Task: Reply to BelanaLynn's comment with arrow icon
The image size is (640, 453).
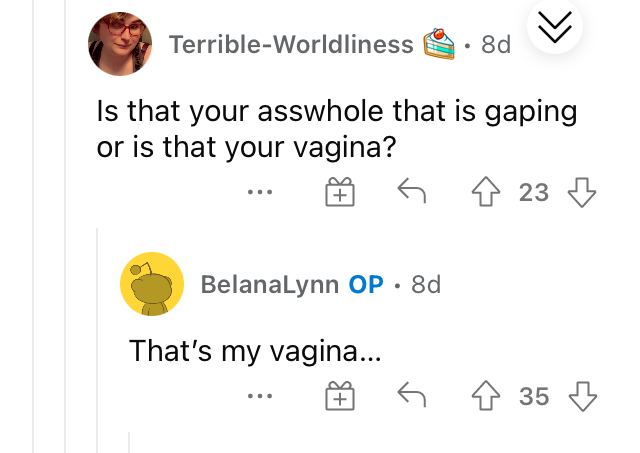Action: click(x=412, y=394)
